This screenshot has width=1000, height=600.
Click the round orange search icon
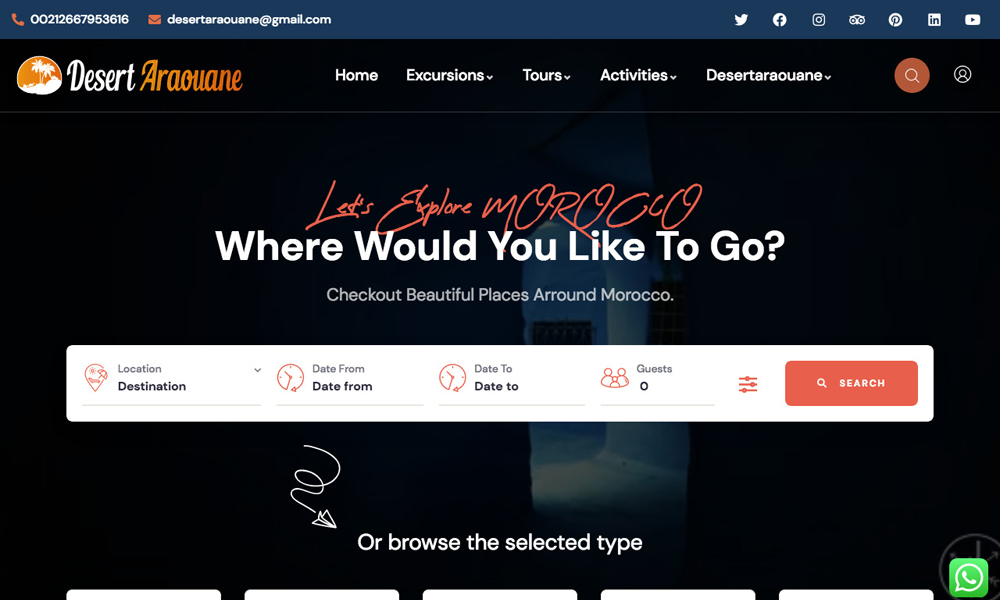[912, 75]
